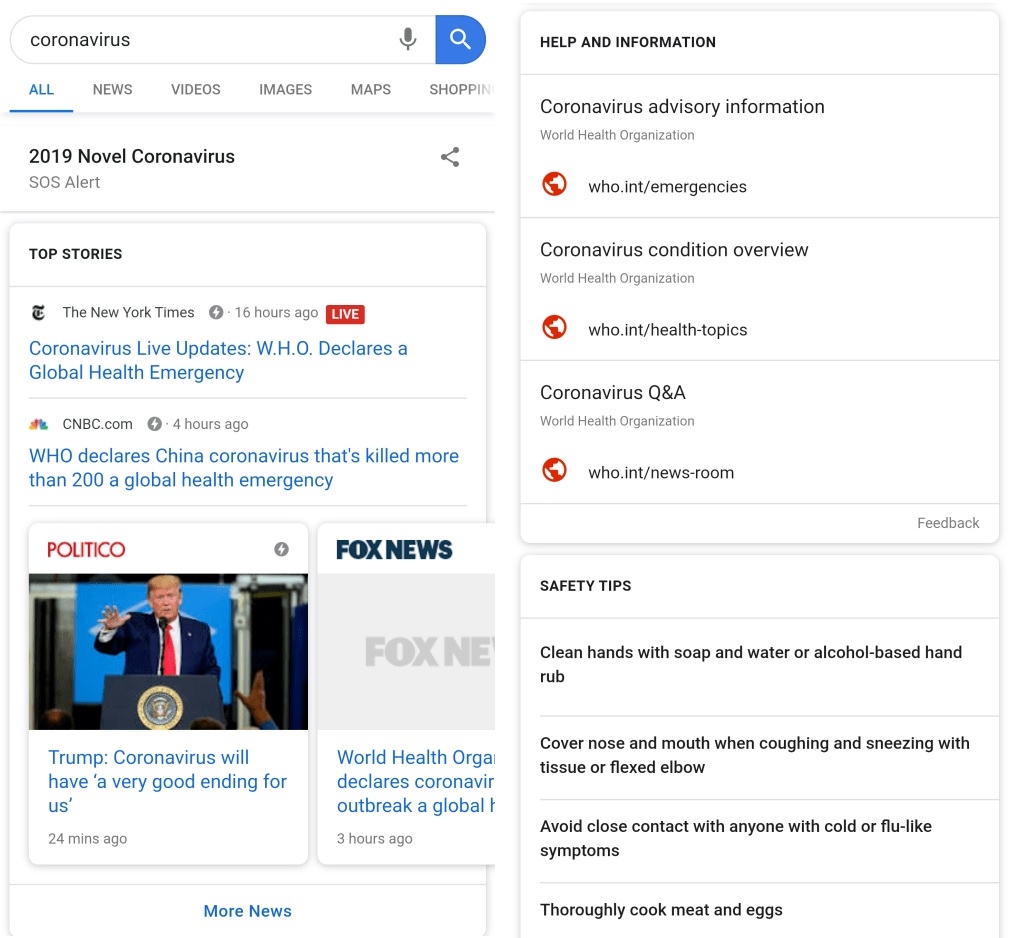The width and height of the screenshot is (1021, 938).
Task: Click the Fox News logo header
Action: (394, 550)
